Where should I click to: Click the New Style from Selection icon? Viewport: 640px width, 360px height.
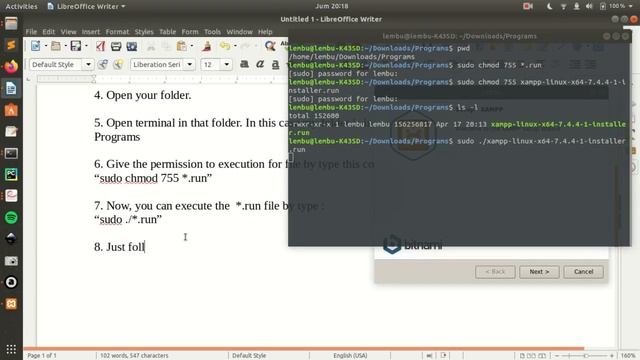118,64
